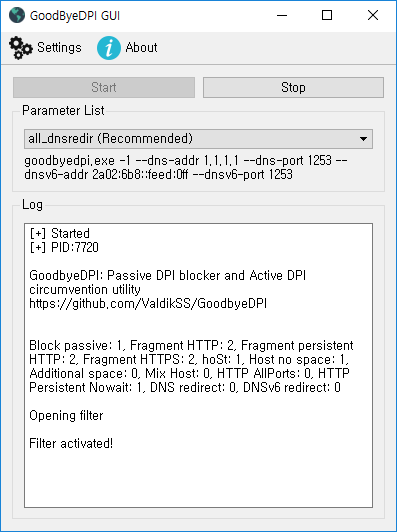This screenshot has width=397, height=532.
Task: Click the 'Filter activated!' log line
Action: pos(71,443)
